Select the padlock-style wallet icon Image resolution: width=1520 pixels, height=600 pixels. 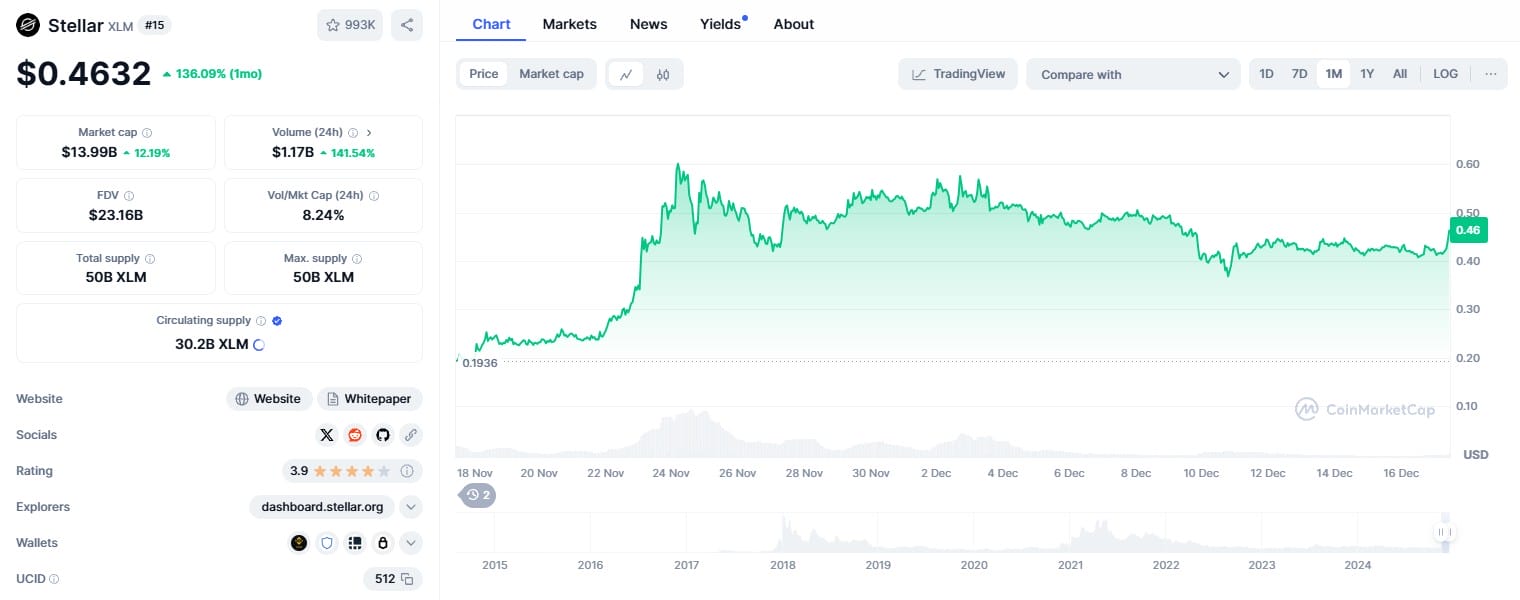[x=381, y=543]
